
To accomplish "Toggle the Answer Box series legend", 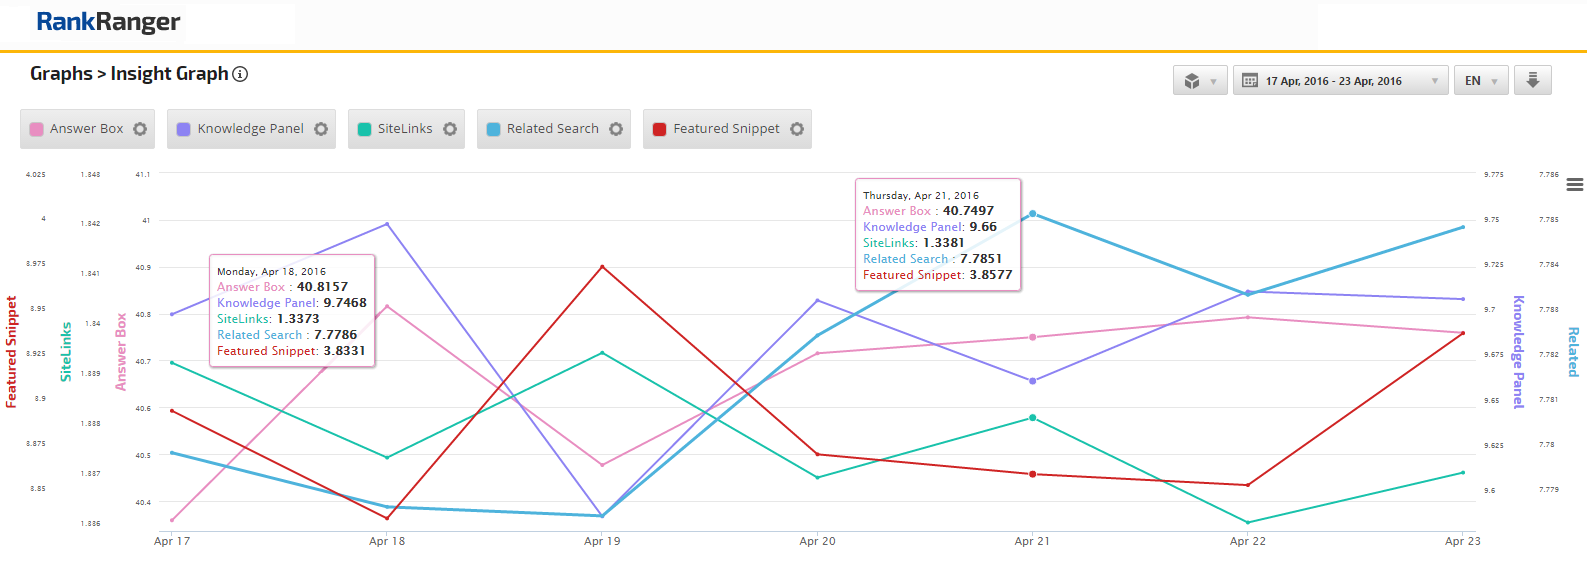I will pyautogui.click(x=86, y=129).
